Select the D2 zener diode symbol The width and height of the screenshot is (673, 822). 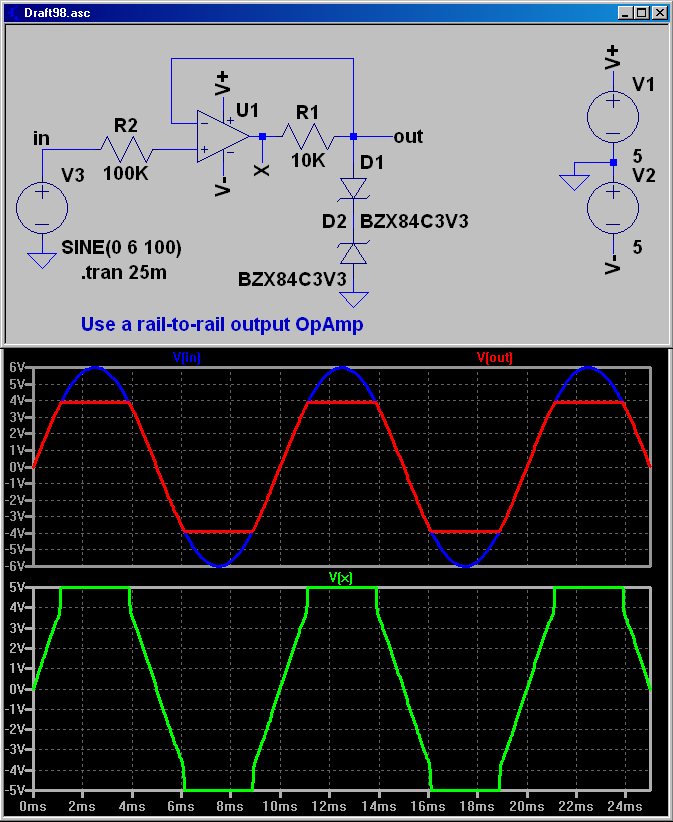coord(353,253)
